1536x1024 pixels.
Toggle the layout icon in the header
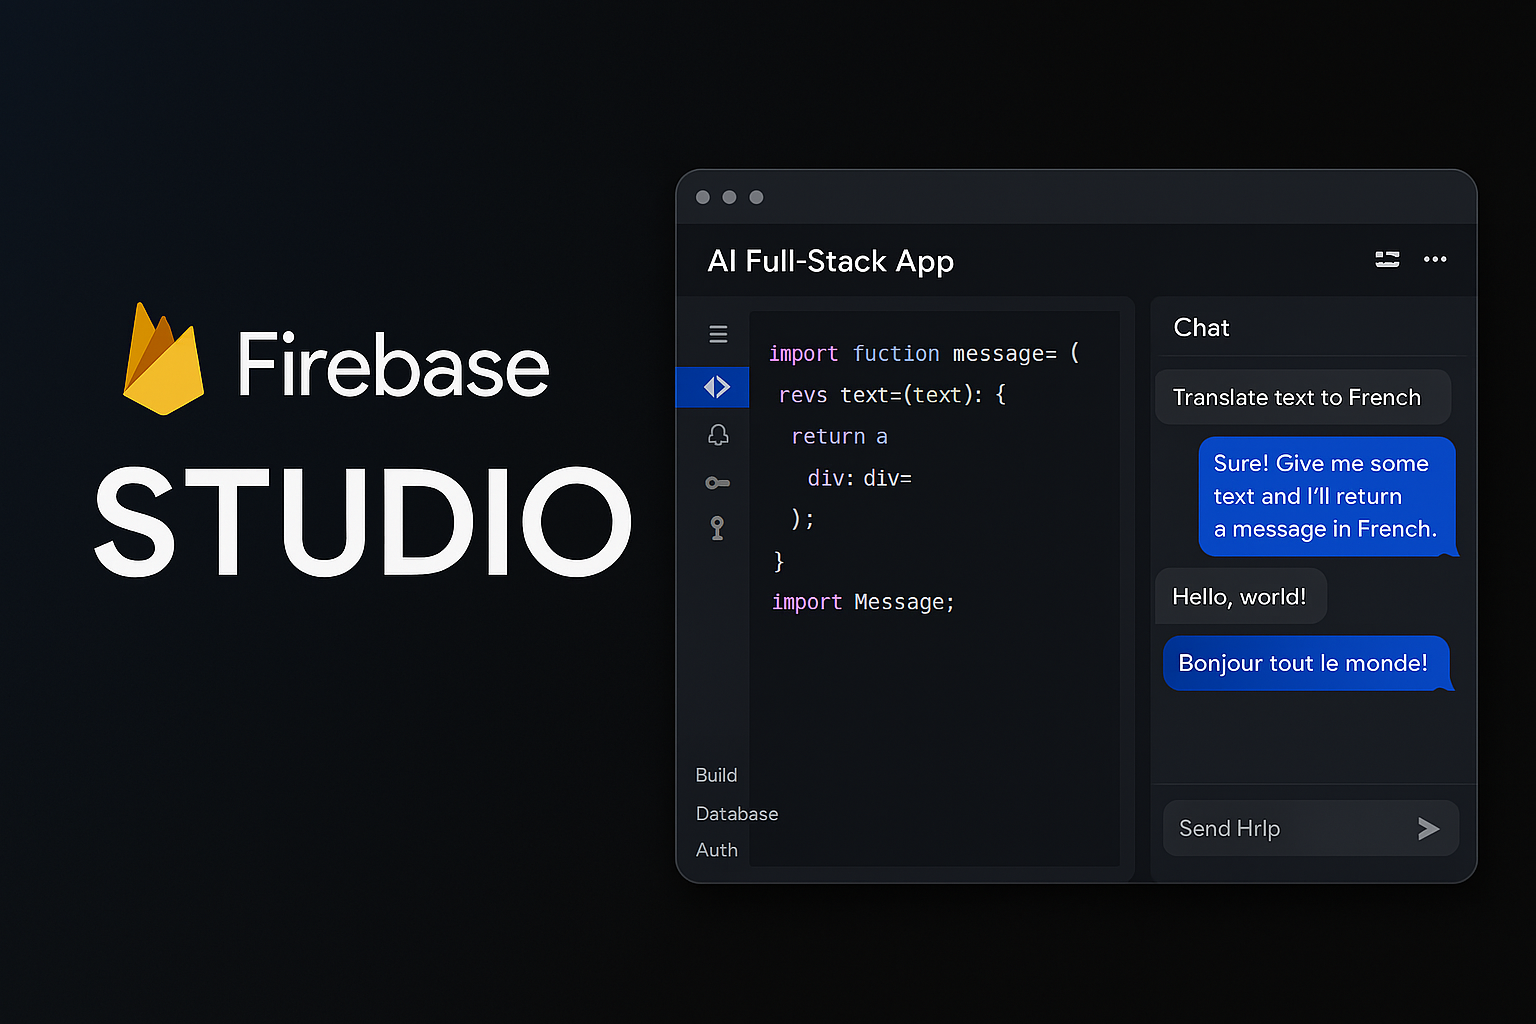coord(1387,259)
